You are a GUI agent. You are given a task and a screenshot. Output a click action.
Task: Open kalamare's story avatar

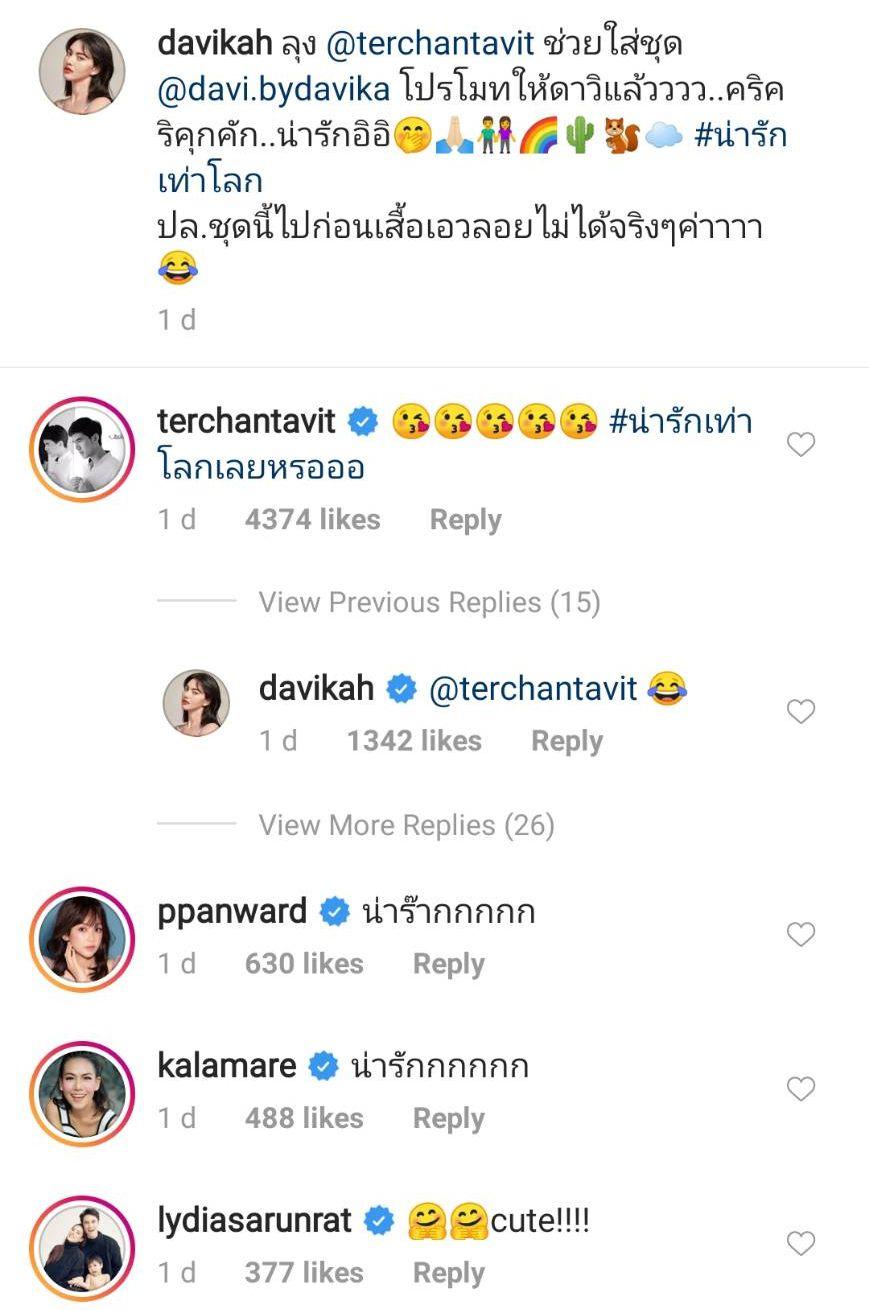pyautogui.click(x=82, y=1092)
